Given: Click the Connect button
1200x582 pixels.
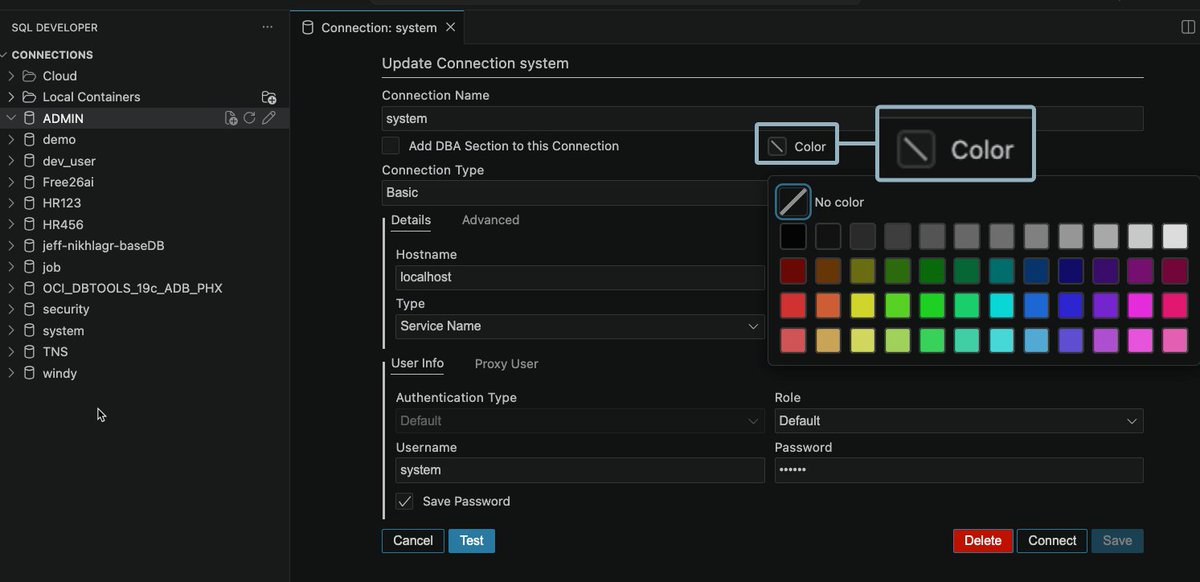Looking at the screenshot, I should pyautogui.click(x=1052, y=541).
